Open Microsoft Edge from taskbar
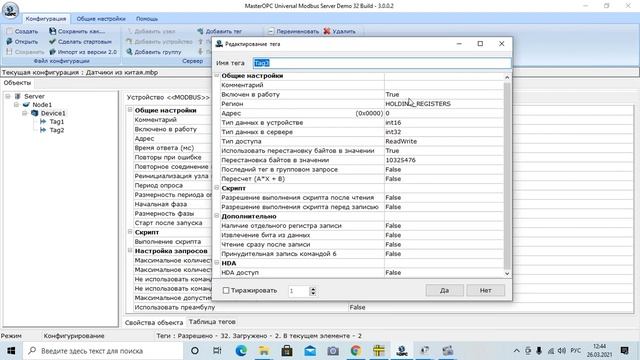Screen dimensions: 640x360 241,351
